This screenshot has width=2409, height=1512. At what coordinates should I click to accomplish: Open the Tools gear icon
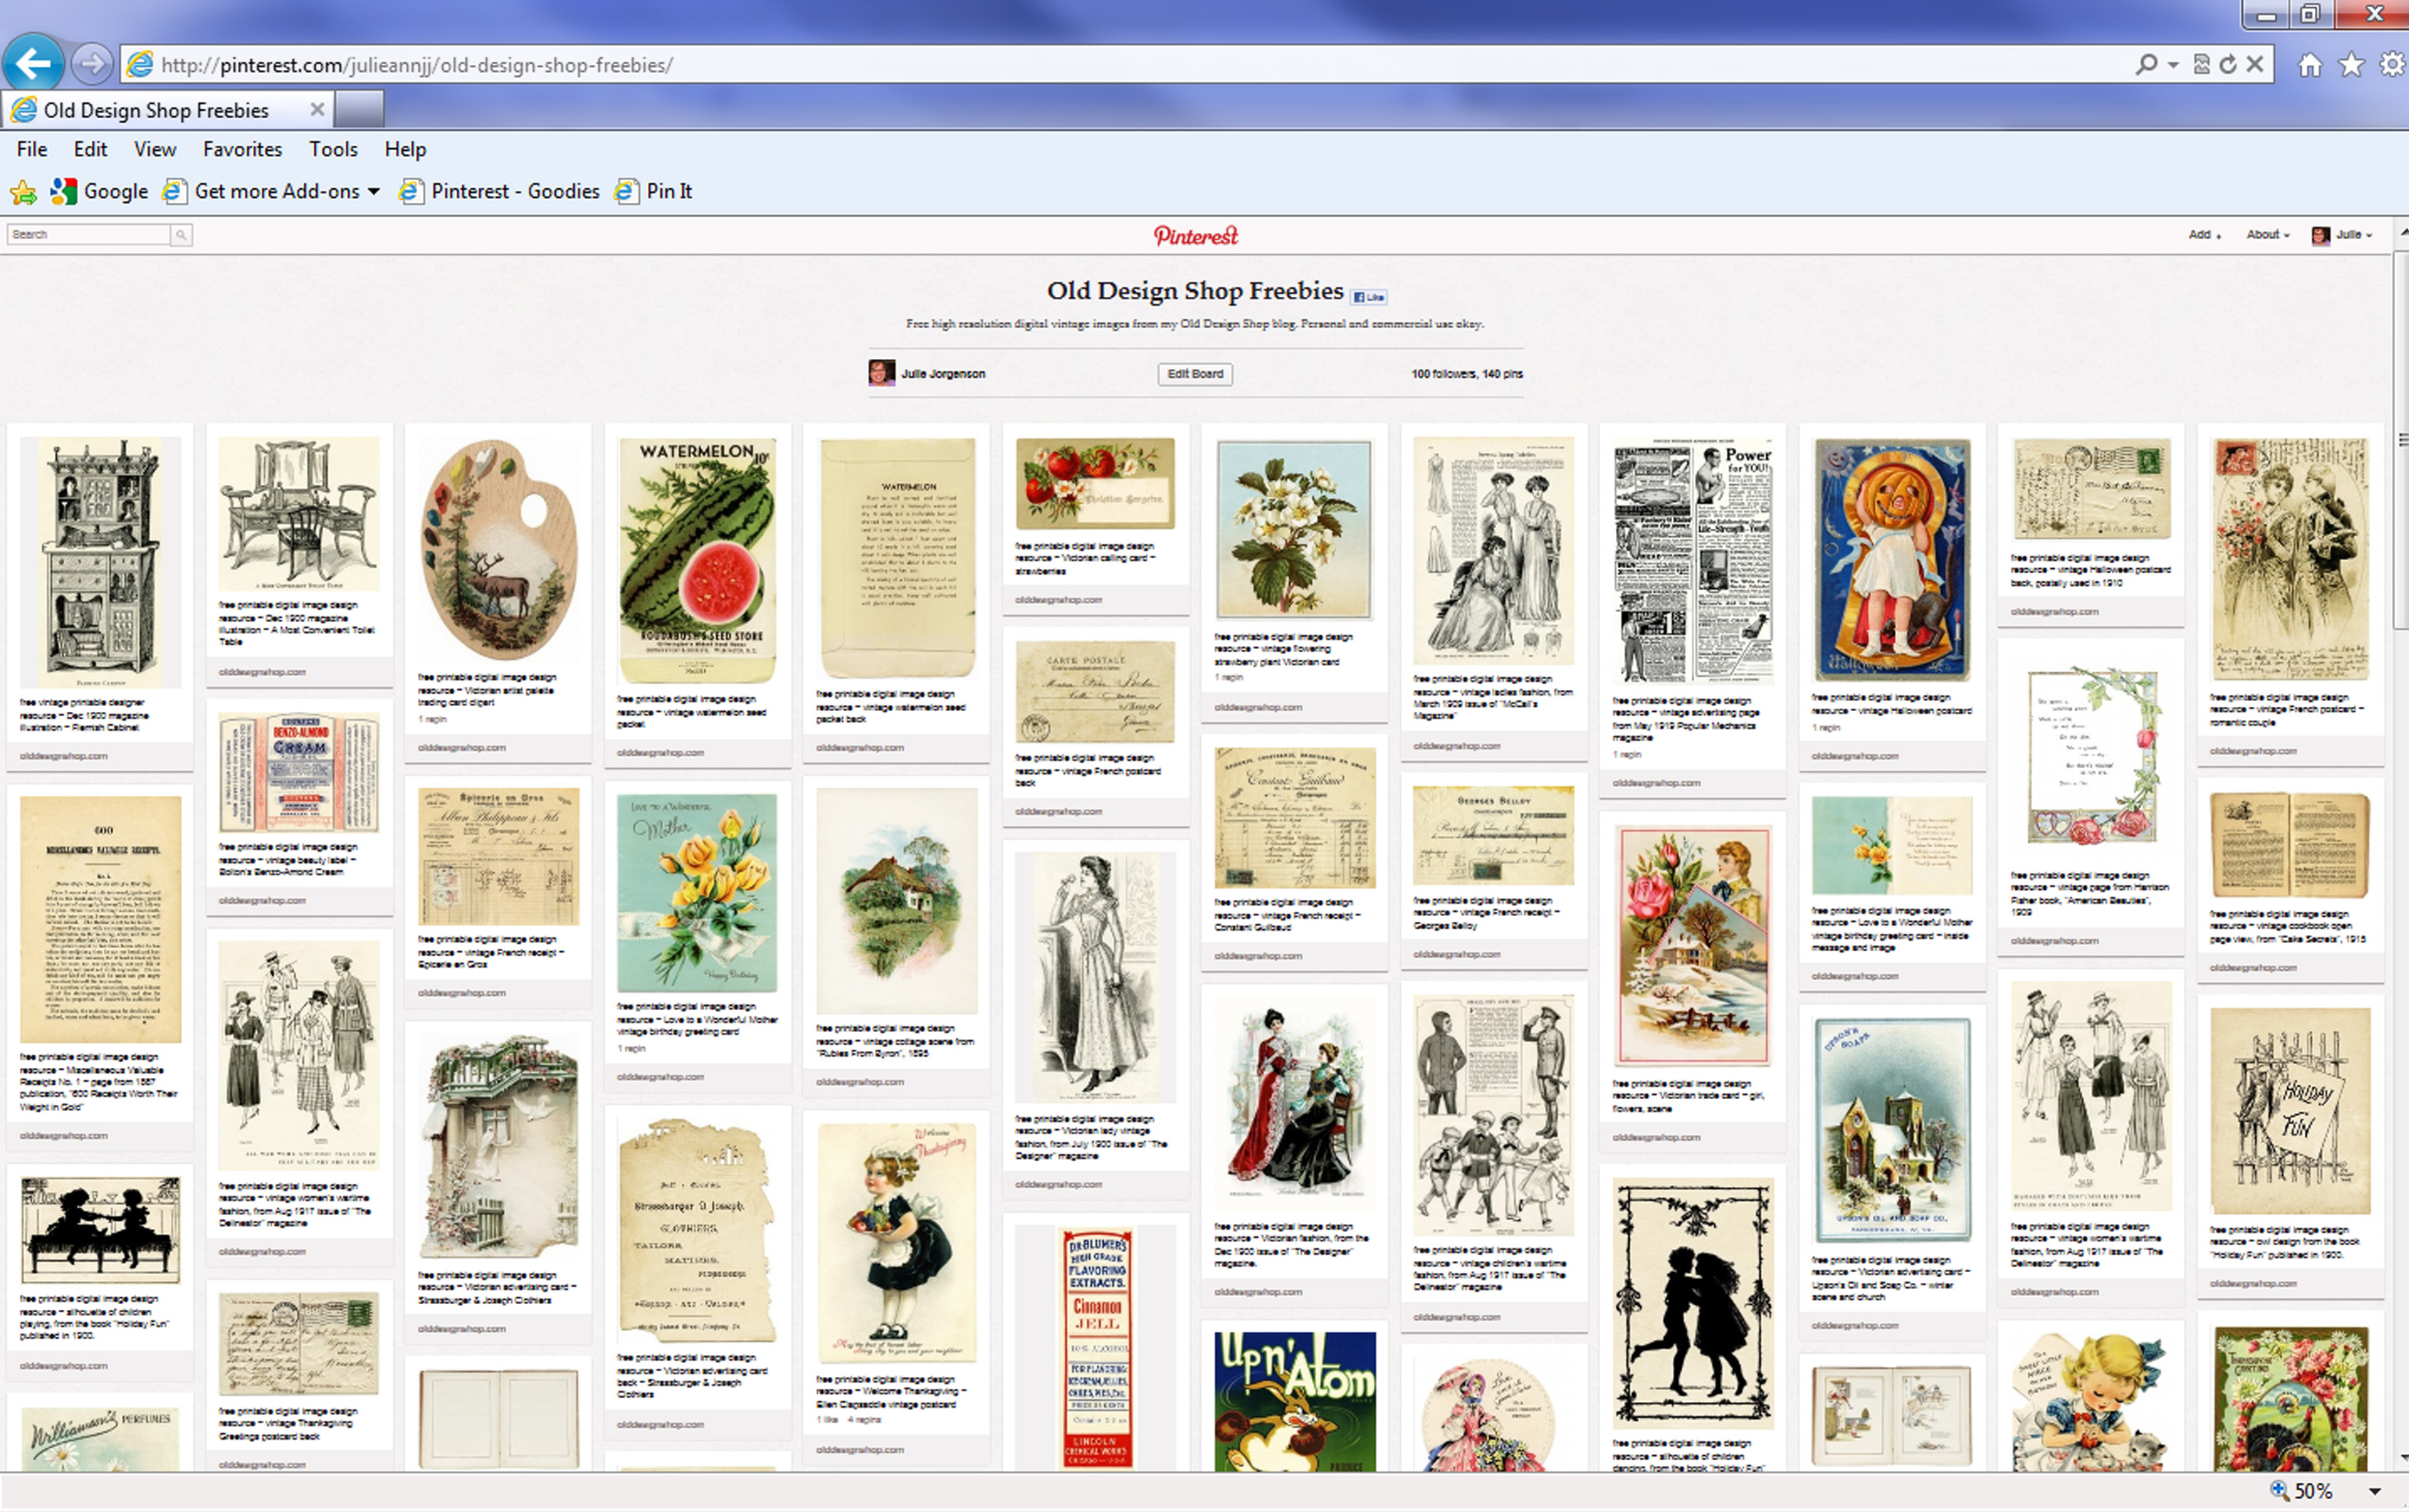2392,65
